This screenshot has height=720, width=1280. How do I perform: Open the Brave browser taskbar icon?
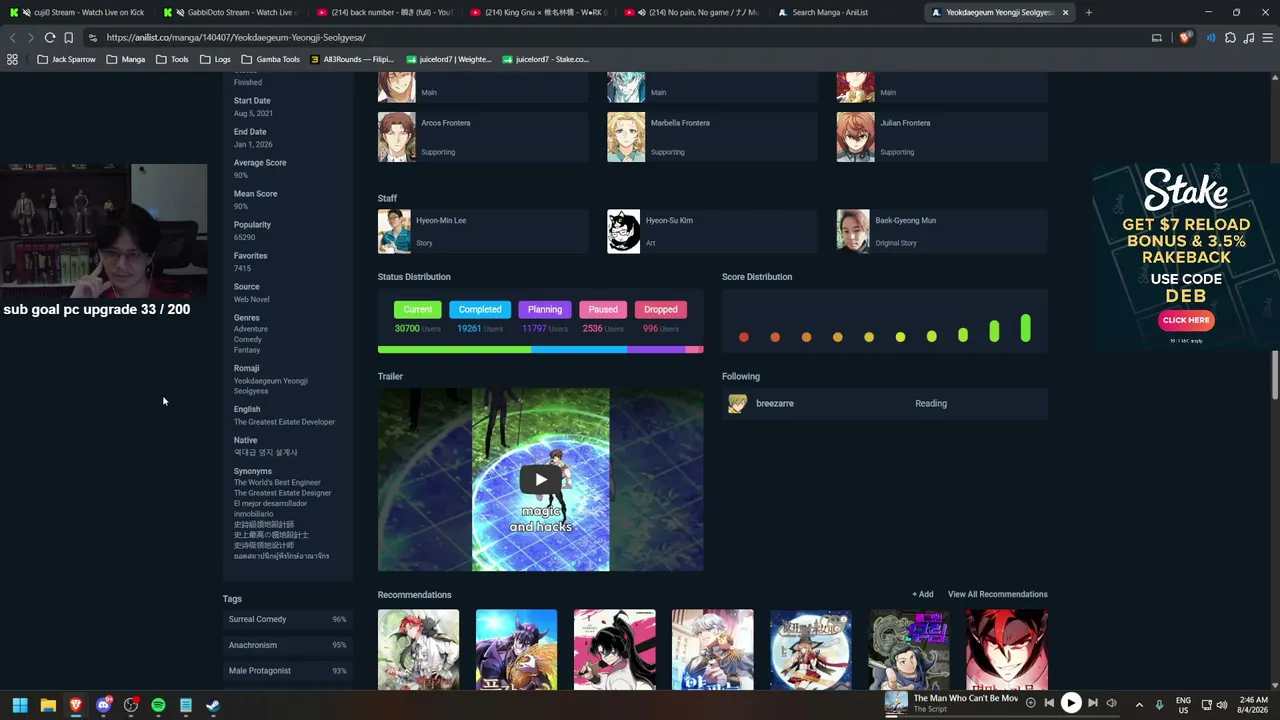[x=75, y=705]
